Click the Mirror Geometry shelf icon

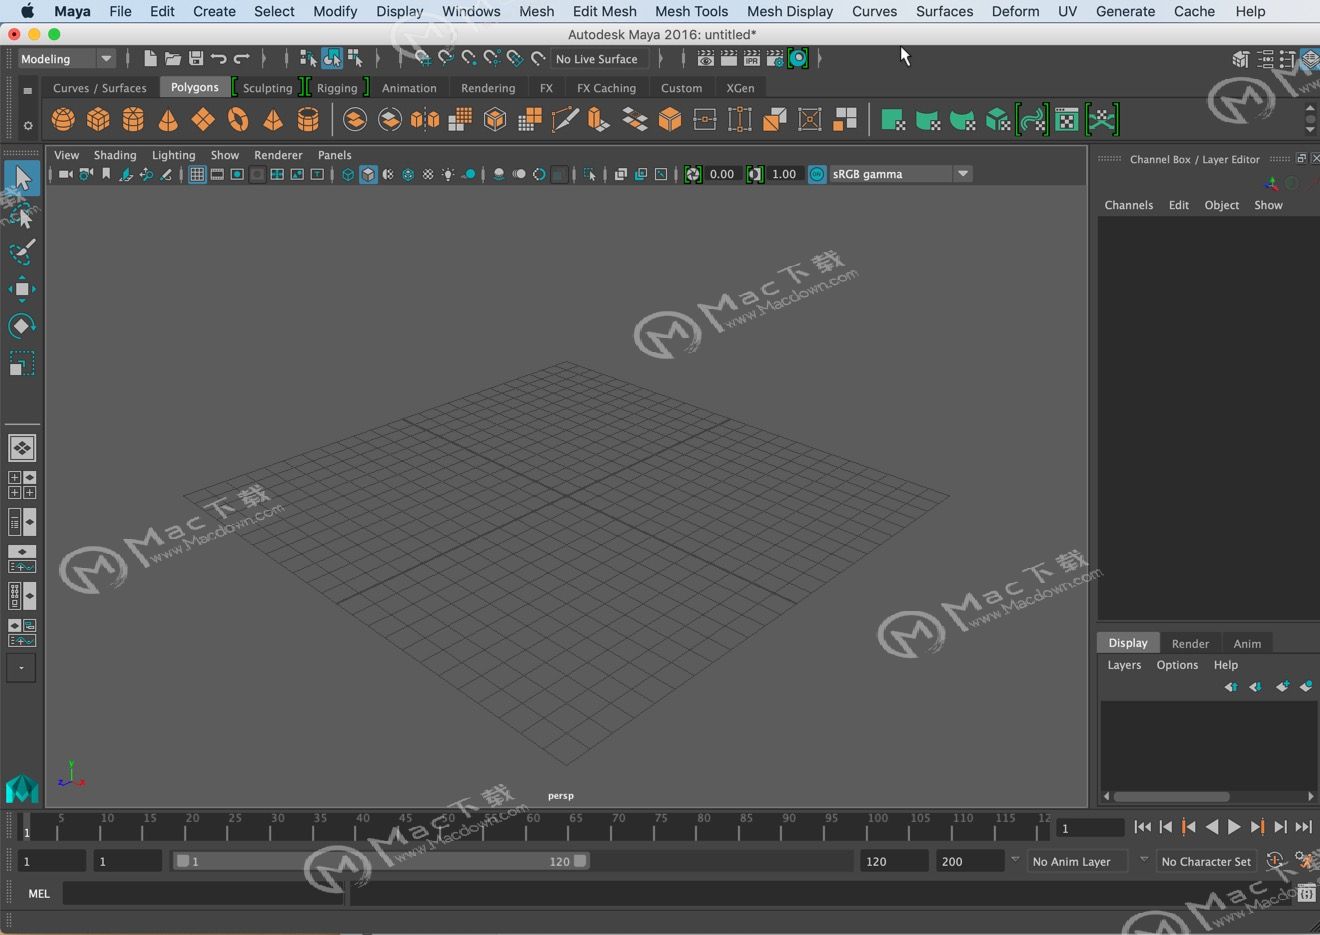pos(425,120)
